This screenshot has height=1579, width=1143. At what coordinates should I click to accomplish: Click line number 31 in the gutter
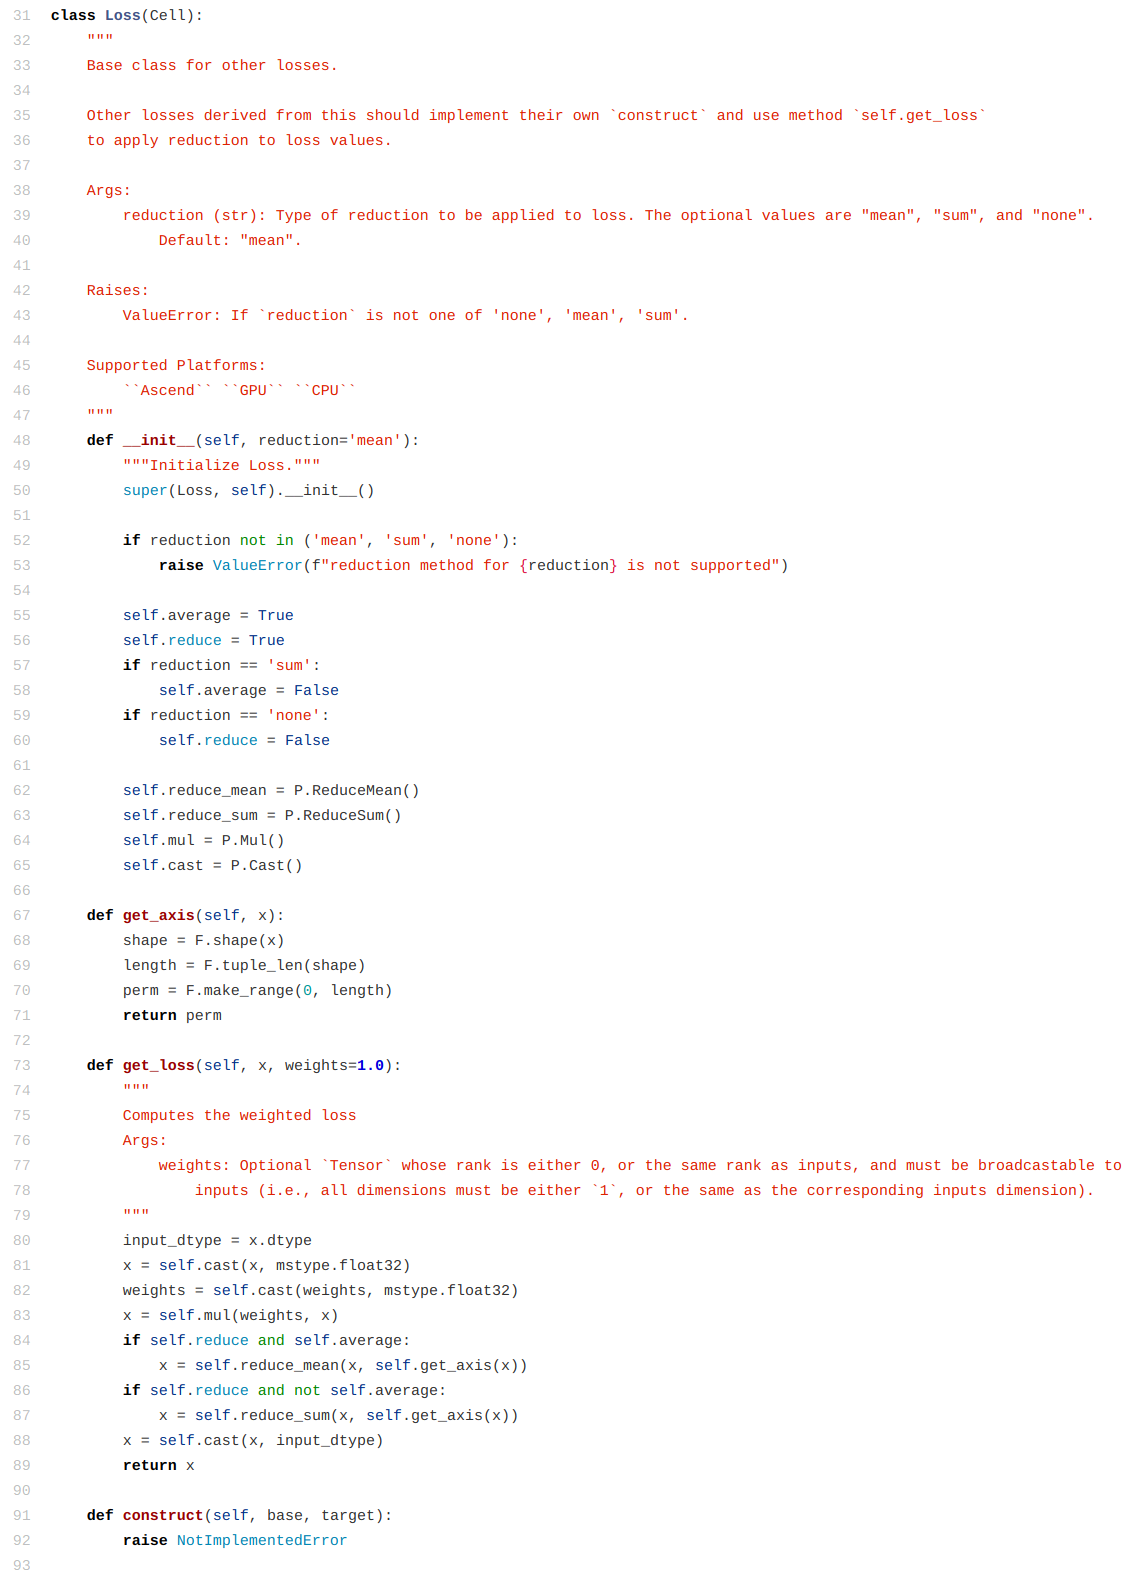point(21,16)
